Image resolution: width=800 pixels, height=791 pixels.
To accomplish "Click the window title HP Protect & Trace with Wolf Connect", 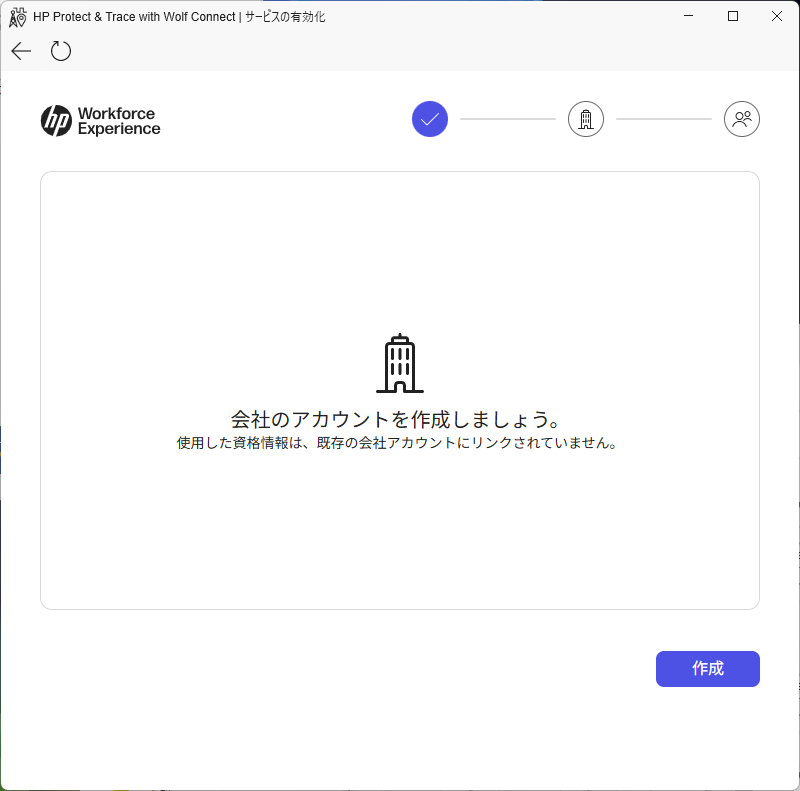I will tap(134, 17).
